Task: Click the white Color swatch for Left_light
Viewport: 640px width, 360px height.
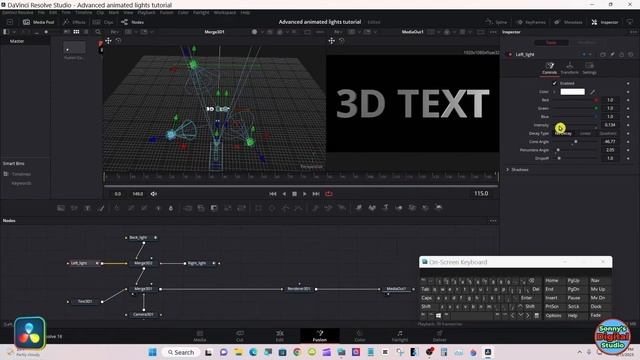Action: coord(572,92)
